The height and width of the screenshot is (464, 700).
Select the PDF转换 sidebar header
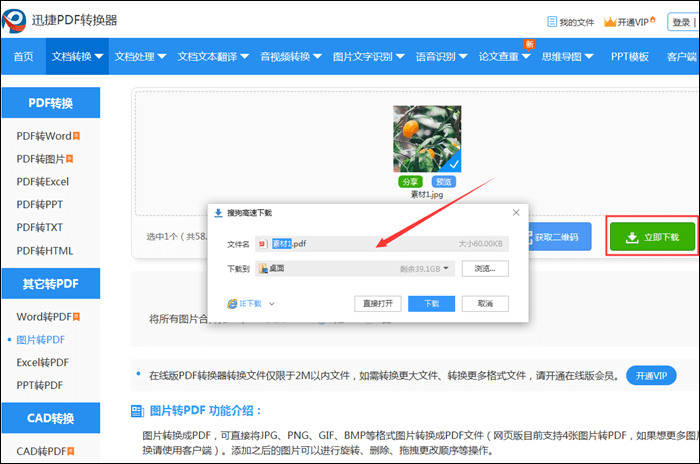[x=50, y=103]
